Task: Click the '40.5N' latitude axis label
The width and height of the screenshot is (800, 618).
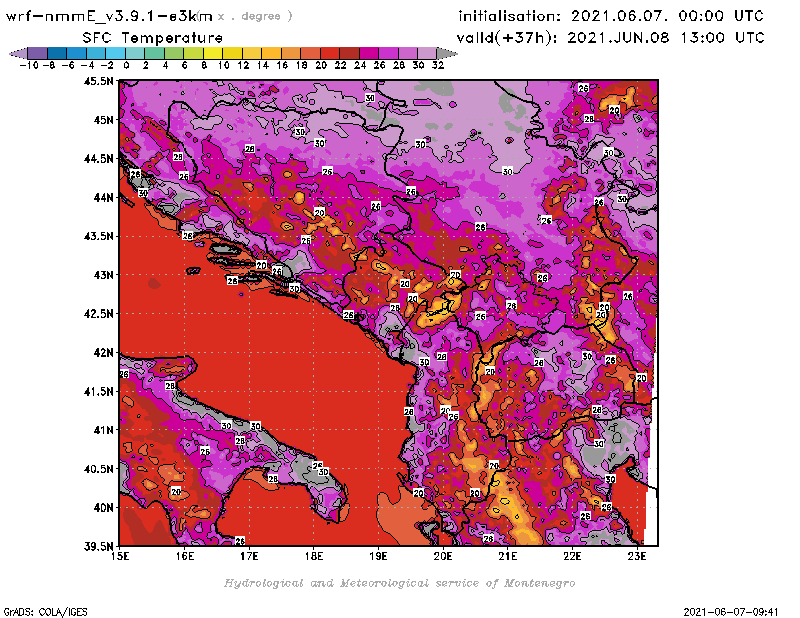Action: pyautogui.click(x=98, y=469)
